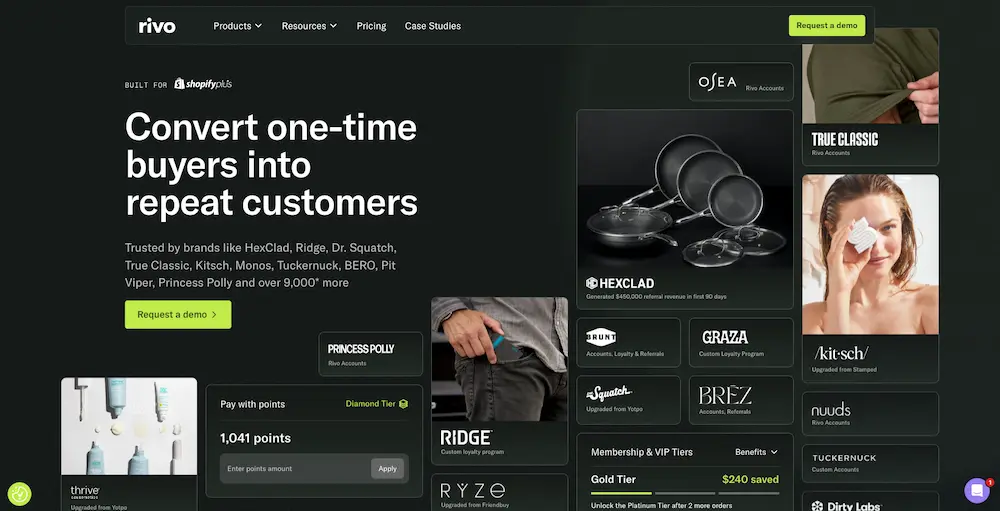Image resolution: width=1000 pixels, height=511 pixels.
Task: Click the rivo logo in the header
Action: click(x=157, y=26)
